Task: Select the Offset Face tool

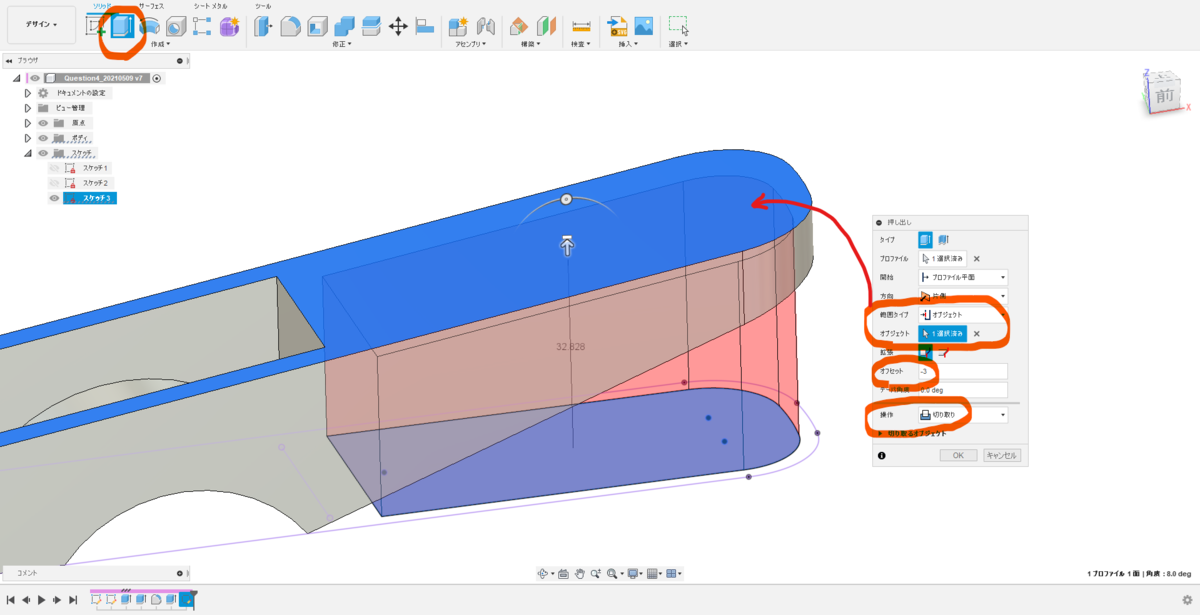Action: [371, 27]
